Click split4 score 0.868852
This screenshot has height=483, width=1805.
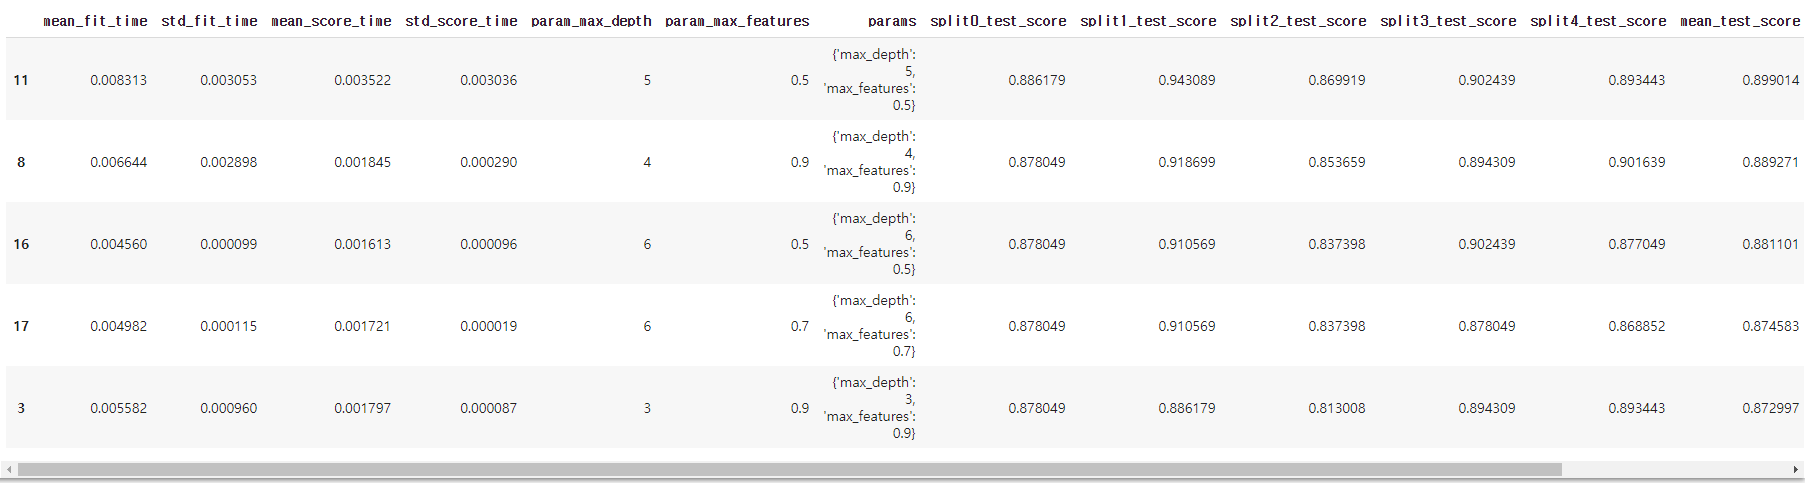[1637, 326]
